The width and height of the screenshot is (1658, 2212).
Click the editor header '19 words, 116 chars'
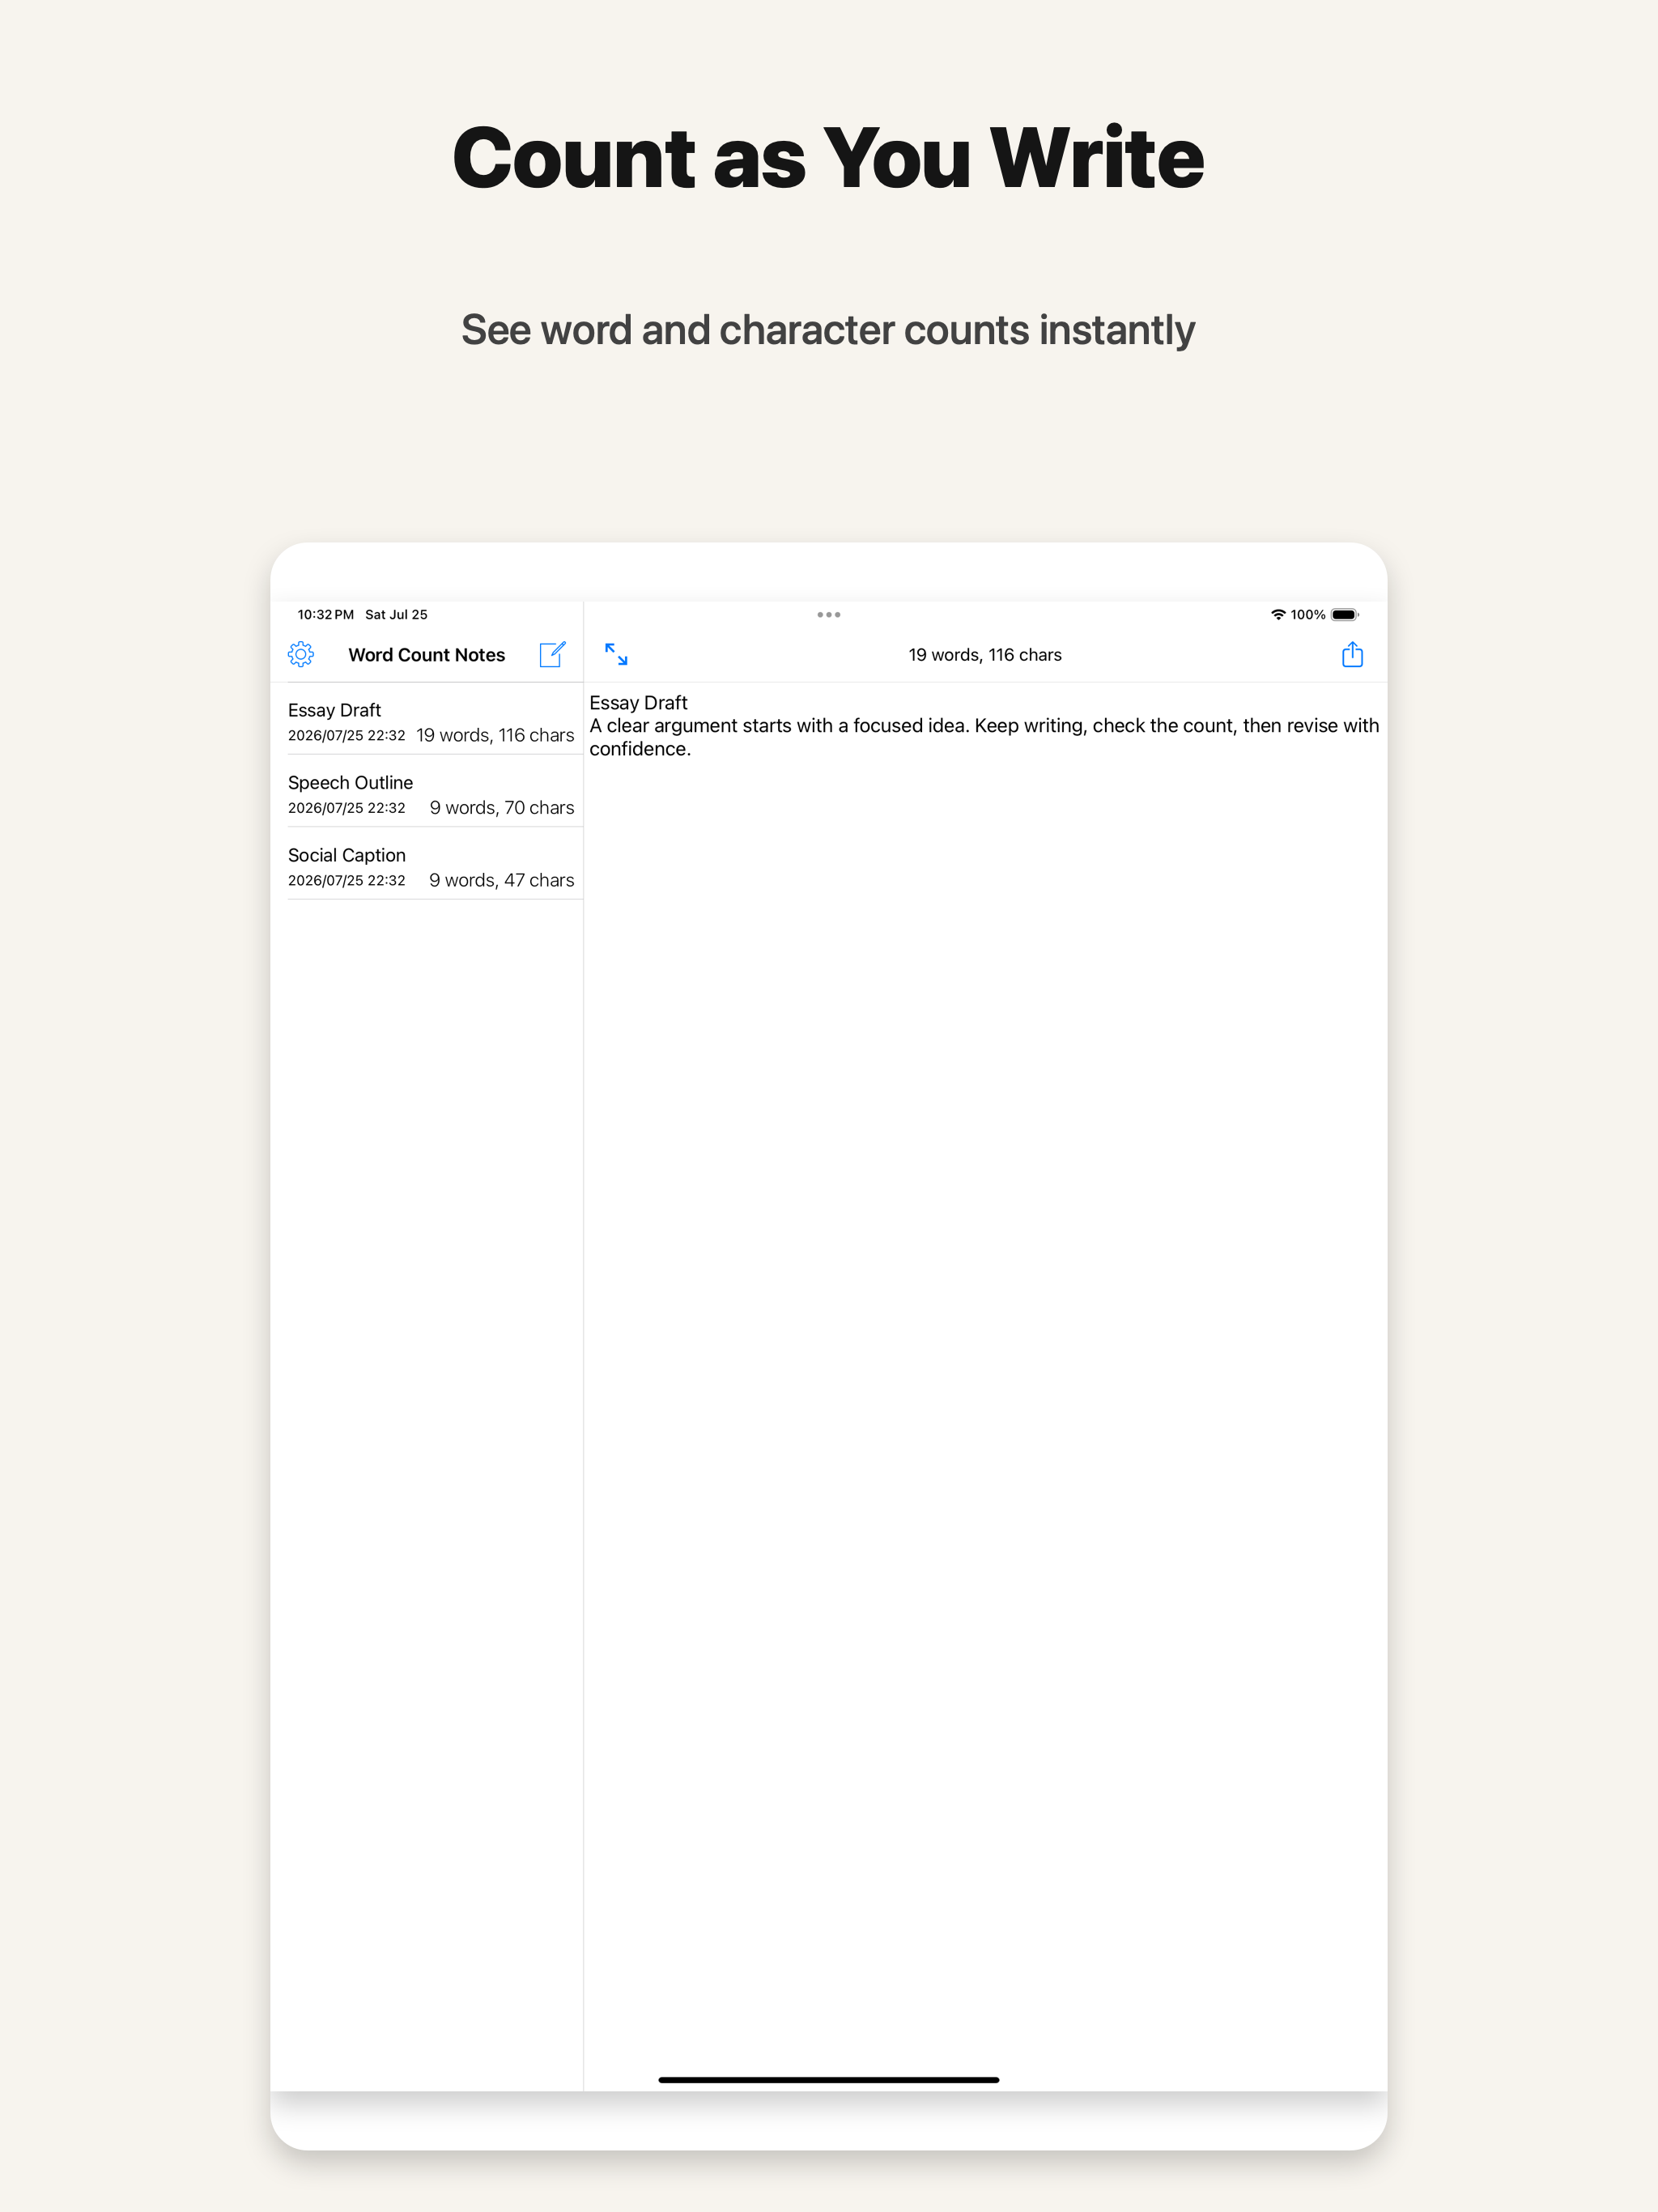(x=985, y=654)
